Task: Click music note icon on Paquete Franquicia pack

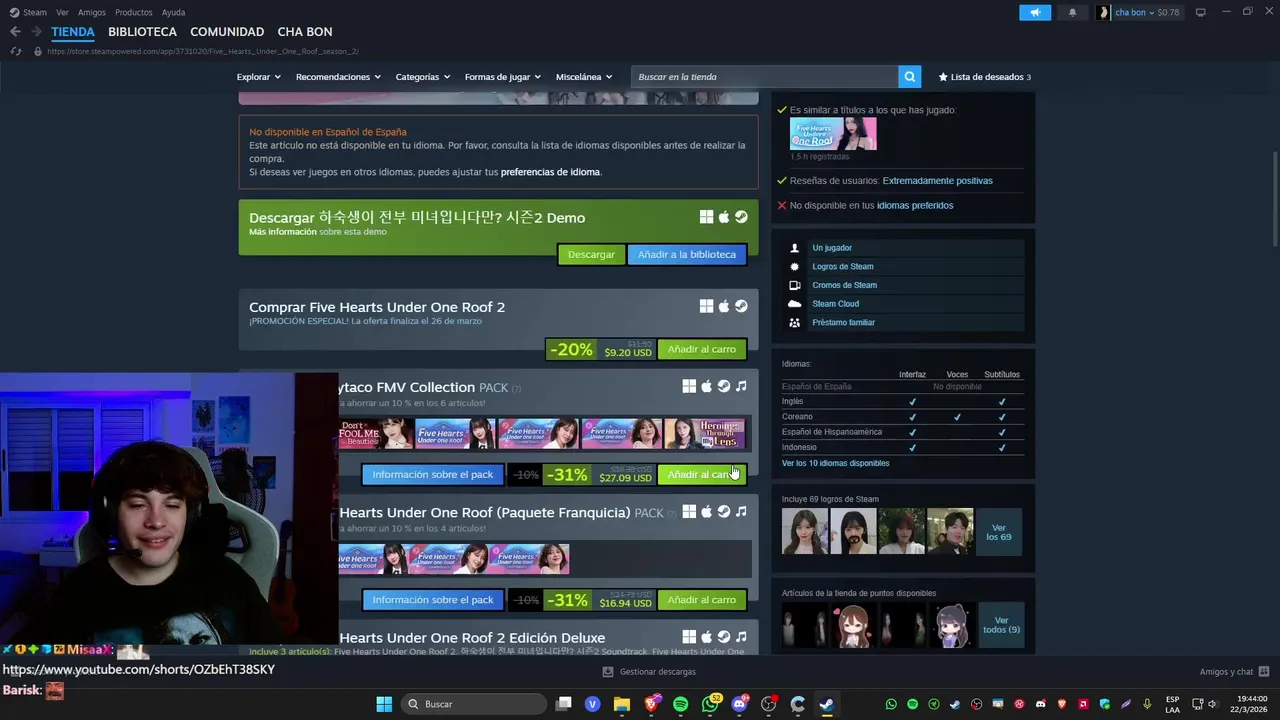Action: click(741, 512)
